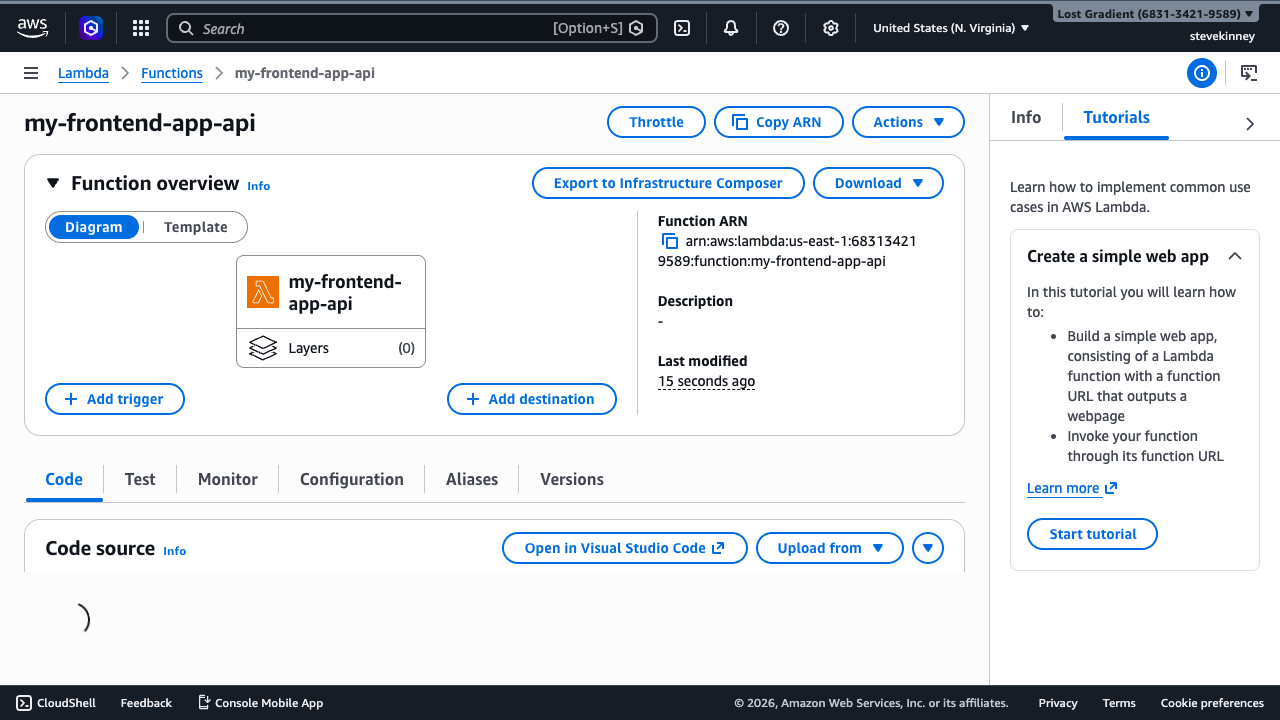Open the AWS services grid menu
Viewport: 1280px width, 720px height.
(141, 28)
